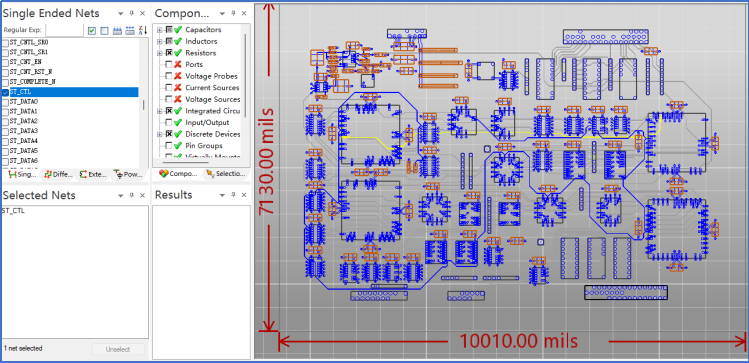This screenshot has height=363, width=749.
Task: Click the net list vertical scrollbar thumb
Action: coord(143,105)
